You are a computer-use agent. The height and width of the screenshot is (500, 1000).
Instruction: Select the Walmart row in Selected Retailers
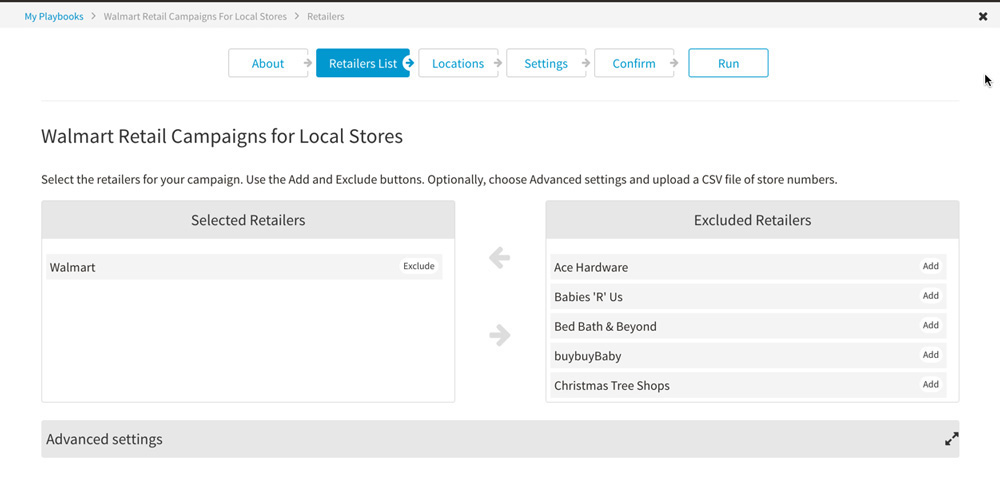(x=244, y=267)
